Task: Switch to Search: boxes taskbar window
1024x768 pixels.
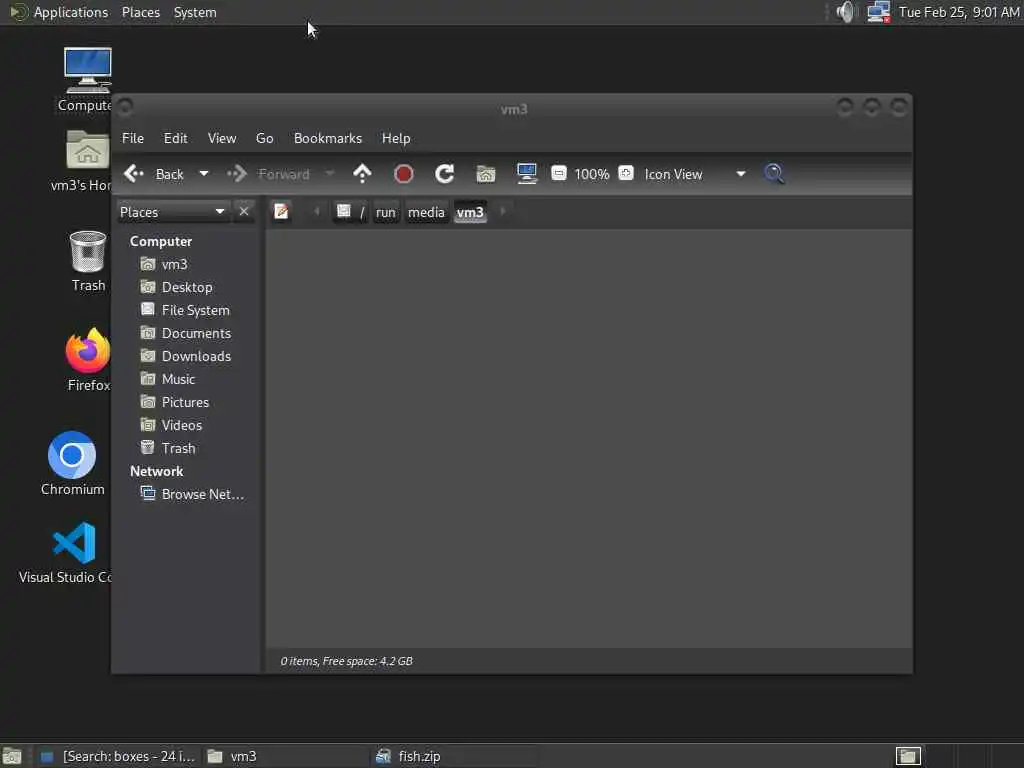Action: (x=118, y=756)
